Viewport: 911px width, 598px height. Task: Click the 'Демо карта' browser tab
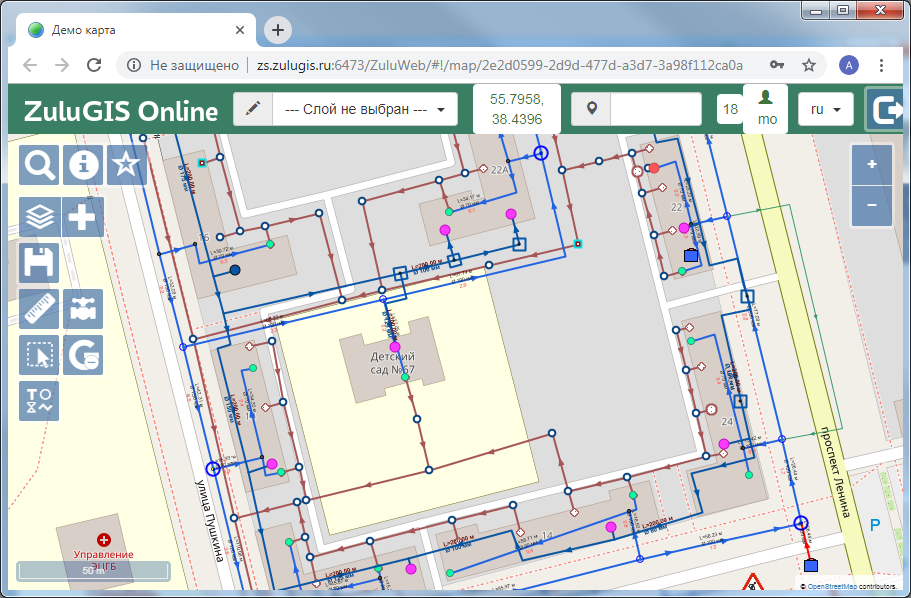pyautogui.click(x=130, y=30)
